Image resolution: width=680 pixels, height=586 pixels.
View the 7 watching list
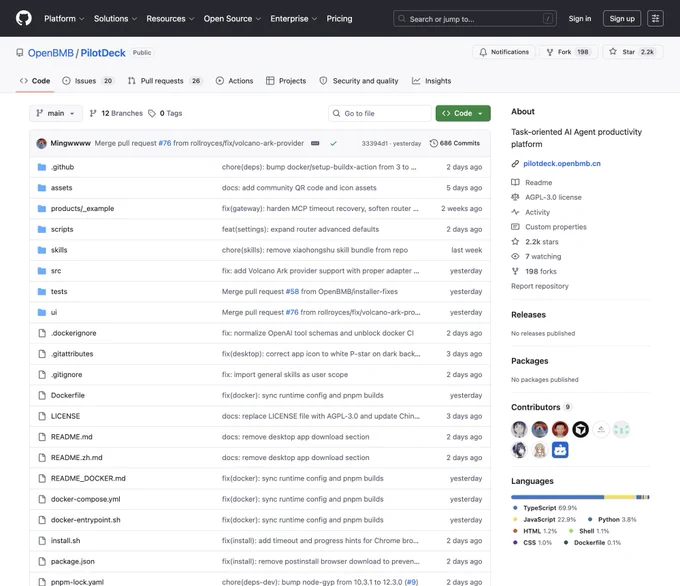click(543, 257)
